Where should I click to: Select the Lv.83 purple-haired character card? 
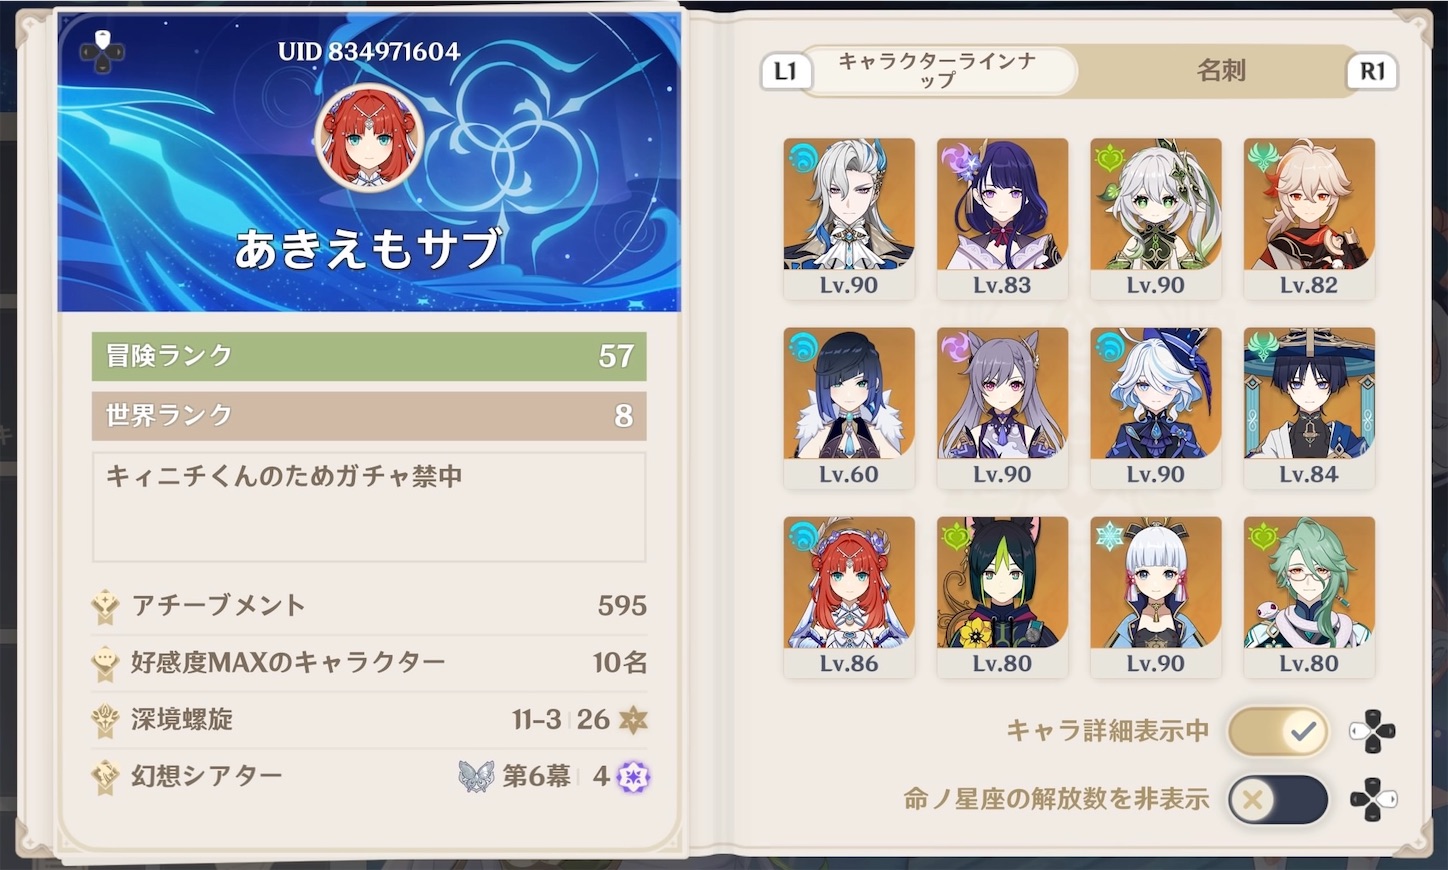point(1002,219)
